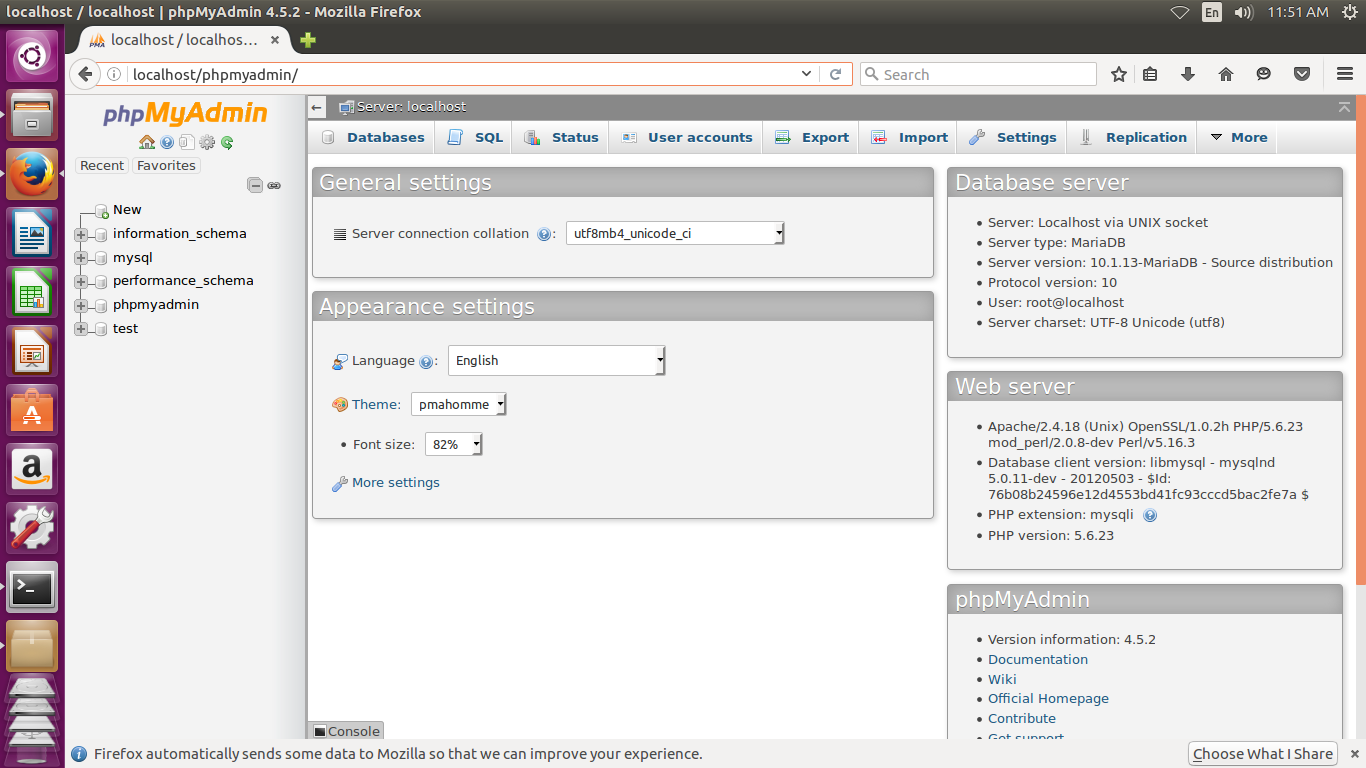Open Wiki link

[x=1002, y=679]
